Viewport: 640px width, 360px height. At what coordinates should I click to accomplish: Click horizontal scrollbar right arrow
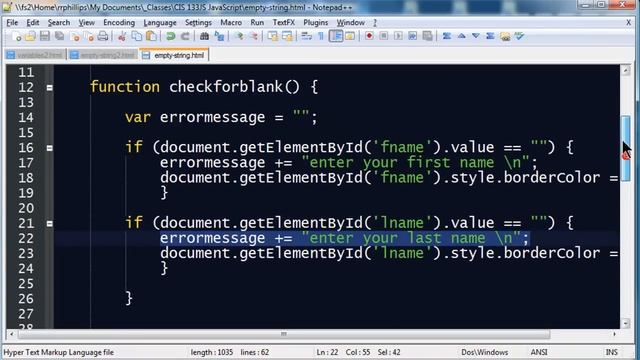point(614,334)
